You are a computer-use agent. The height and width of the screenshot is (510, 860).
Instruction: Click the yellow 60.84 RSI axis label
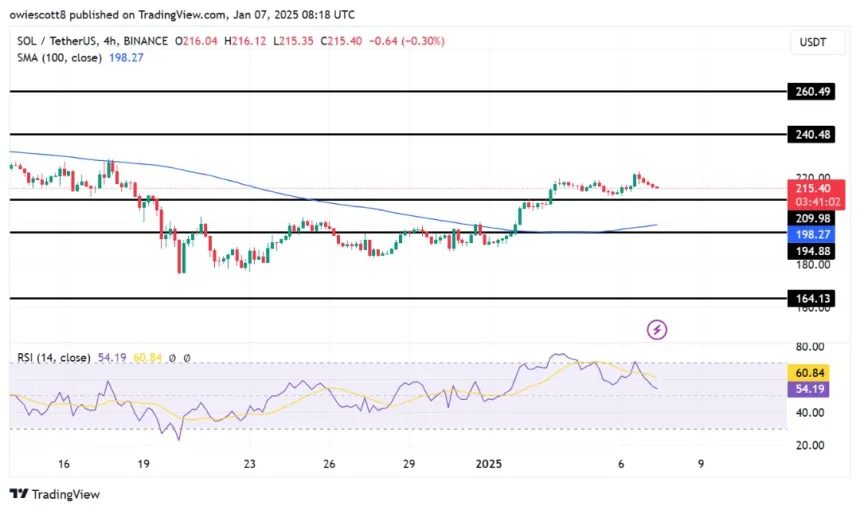click(x=812, y=372)
